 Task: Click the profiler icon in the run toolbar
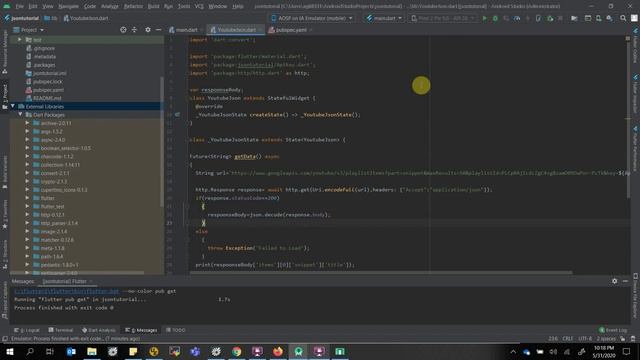tap(517, 18)
